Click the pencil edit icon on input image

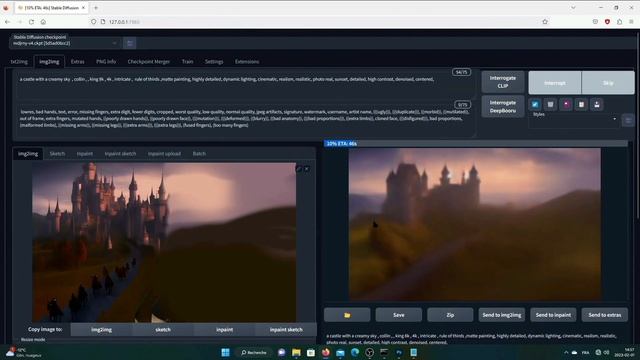[x=299, y=169]
